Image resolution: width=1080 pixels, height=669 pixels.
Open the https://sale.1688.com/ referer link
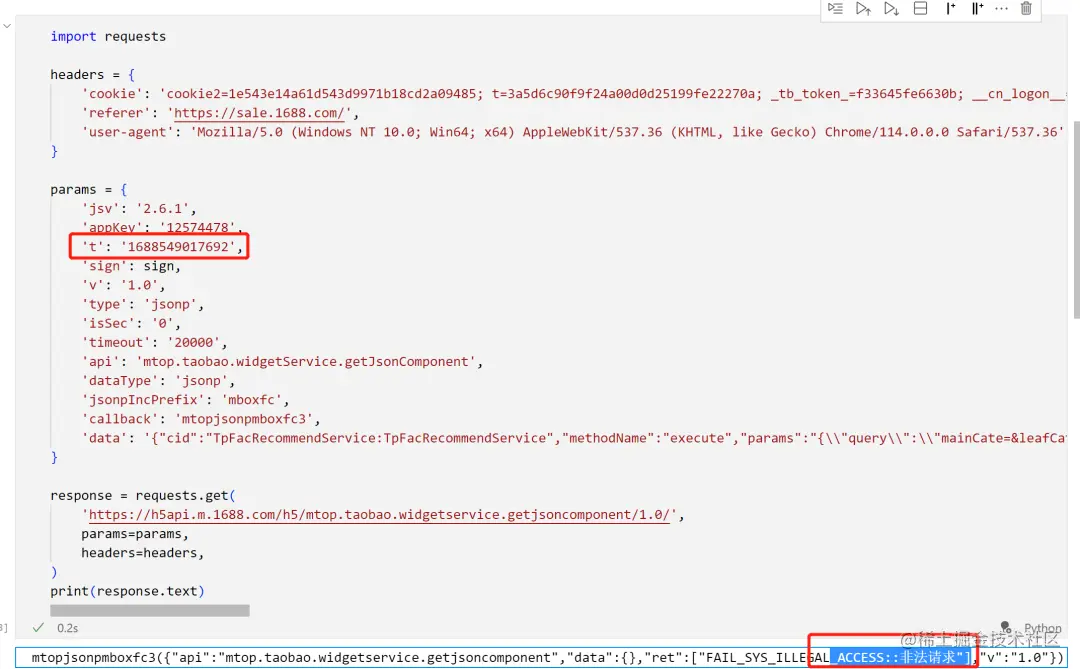pos(259,113)
